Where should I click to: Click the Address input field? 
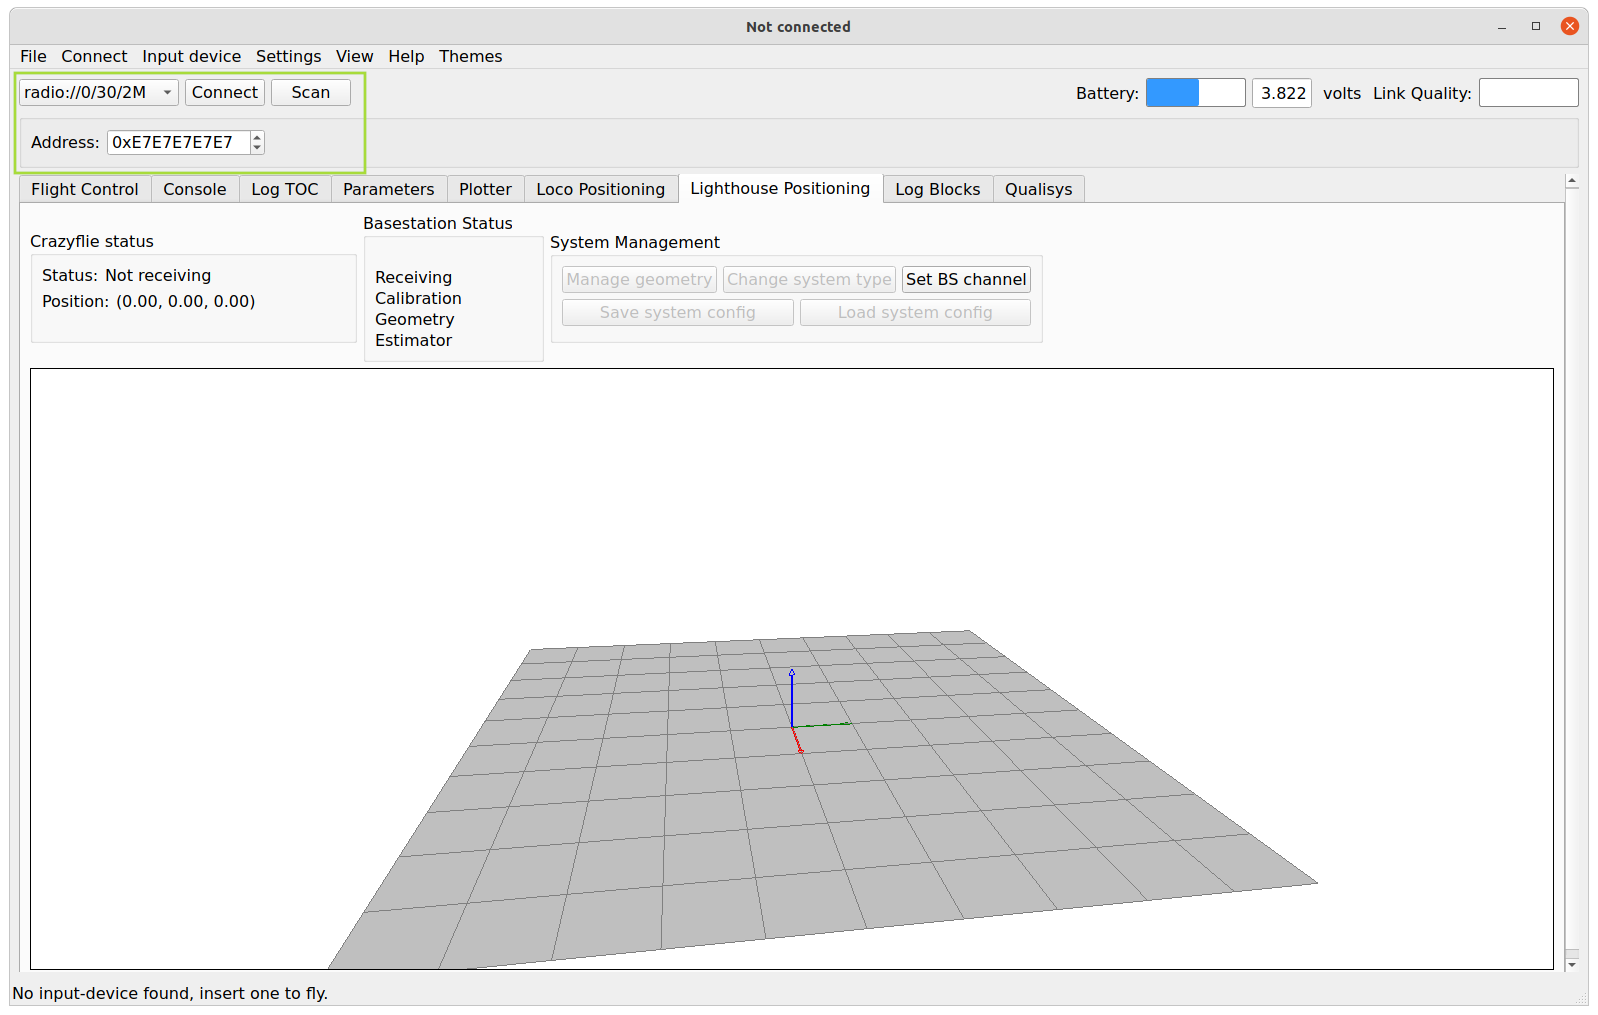(x=178, y=142)
